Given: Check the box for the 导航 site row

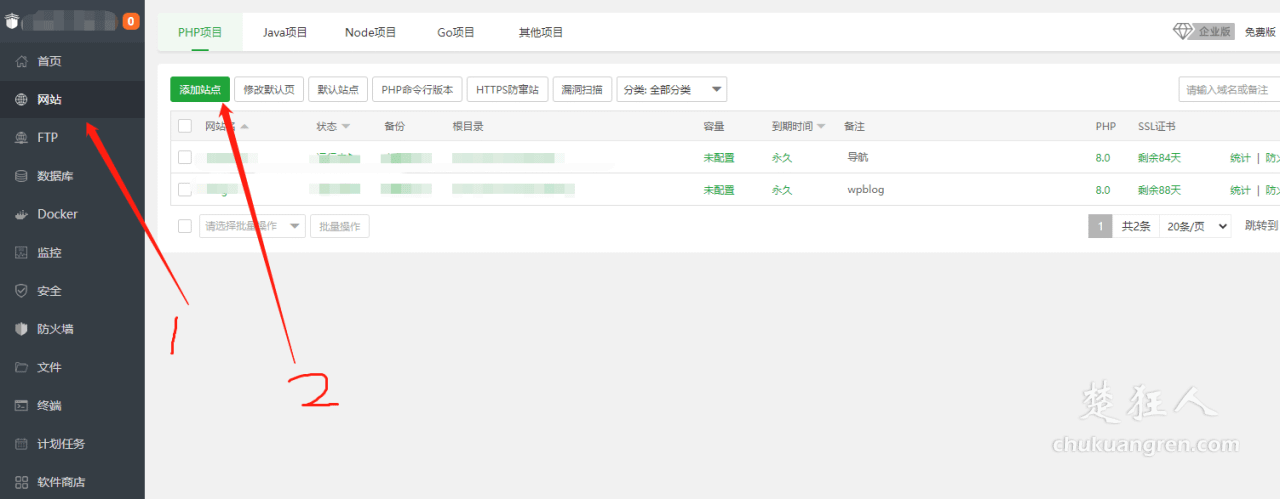Looking at the screenshot, I should [185, 158].
